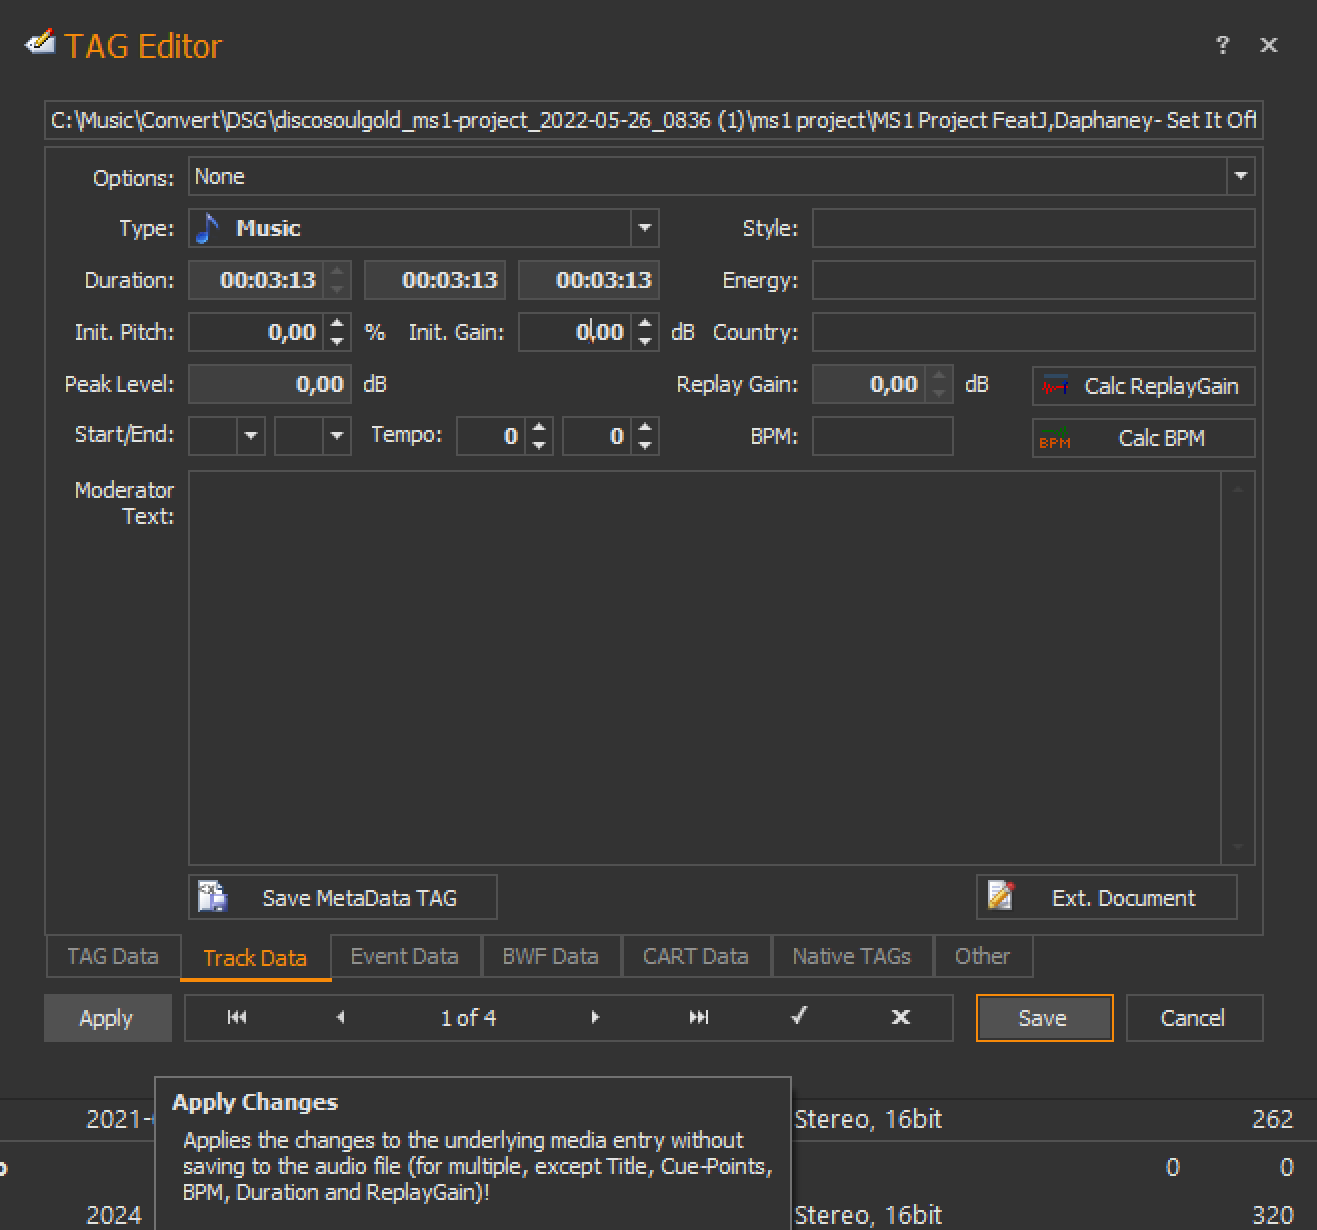Advance to the next track entry
The image size is (1317, 1230).
595,1017
